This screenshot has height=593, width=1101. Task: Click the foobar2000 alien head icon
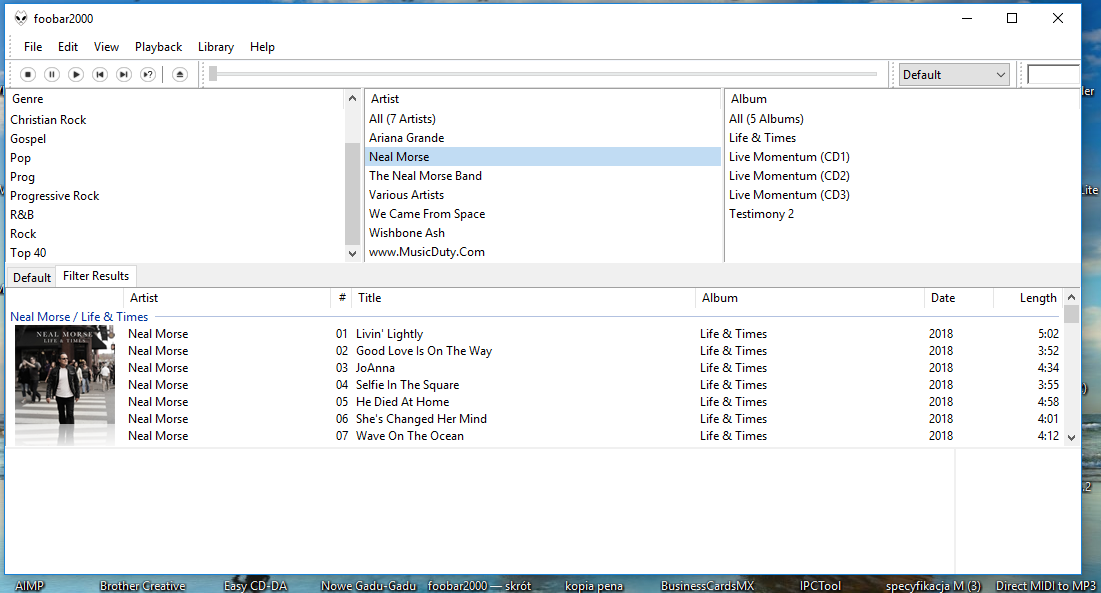tap(21, 18)
